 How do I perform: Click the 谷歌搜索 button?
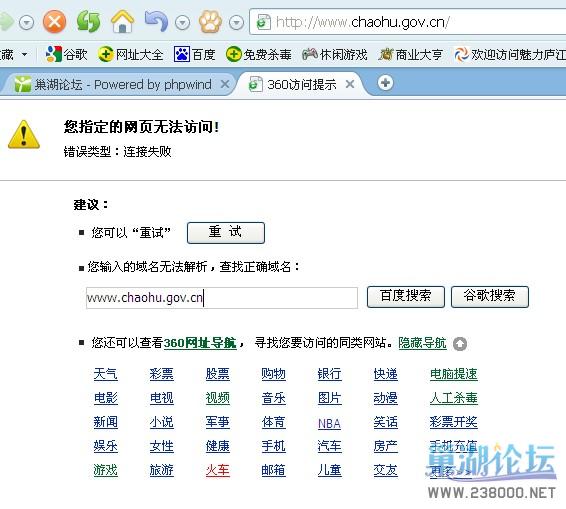490,297
